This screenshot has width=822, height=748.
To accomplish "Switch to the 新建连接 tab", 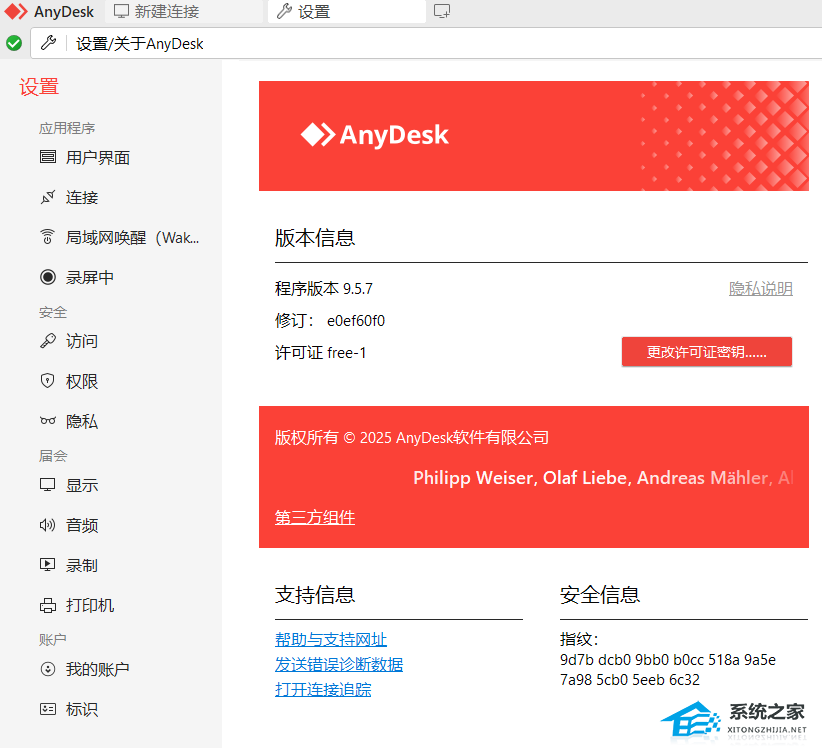I will coord(183,12).
